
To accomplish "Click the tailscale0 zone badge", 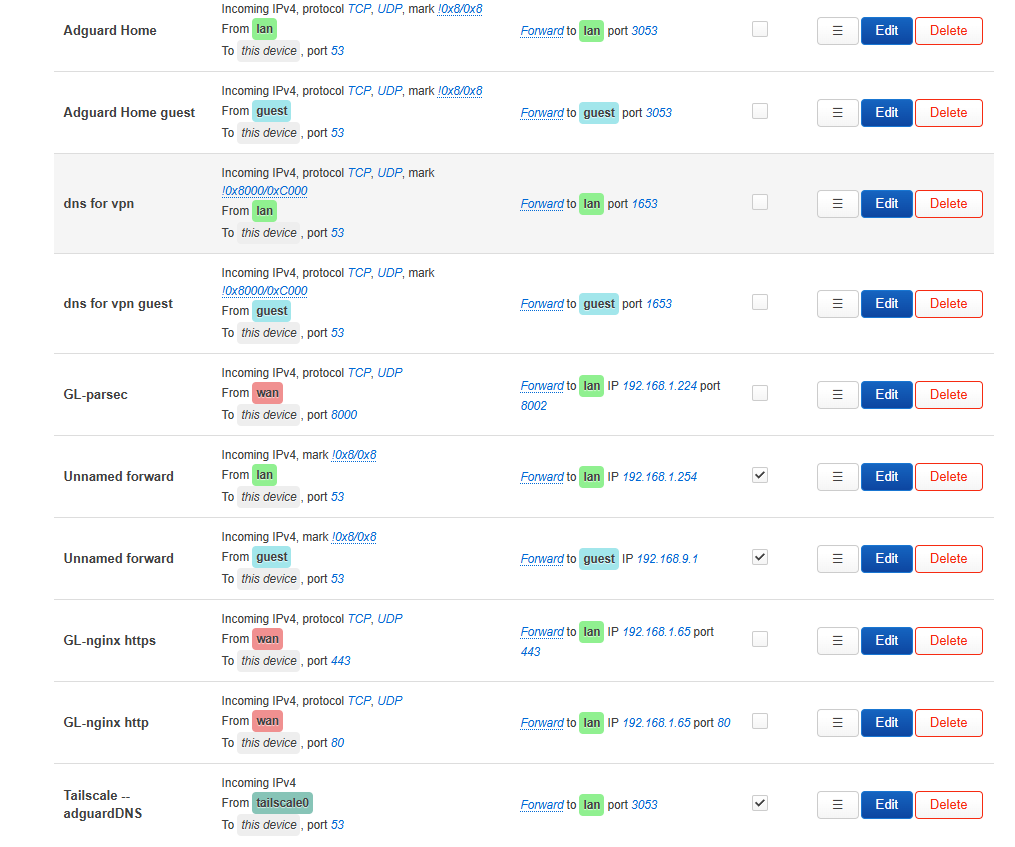I will coord(283,803).
